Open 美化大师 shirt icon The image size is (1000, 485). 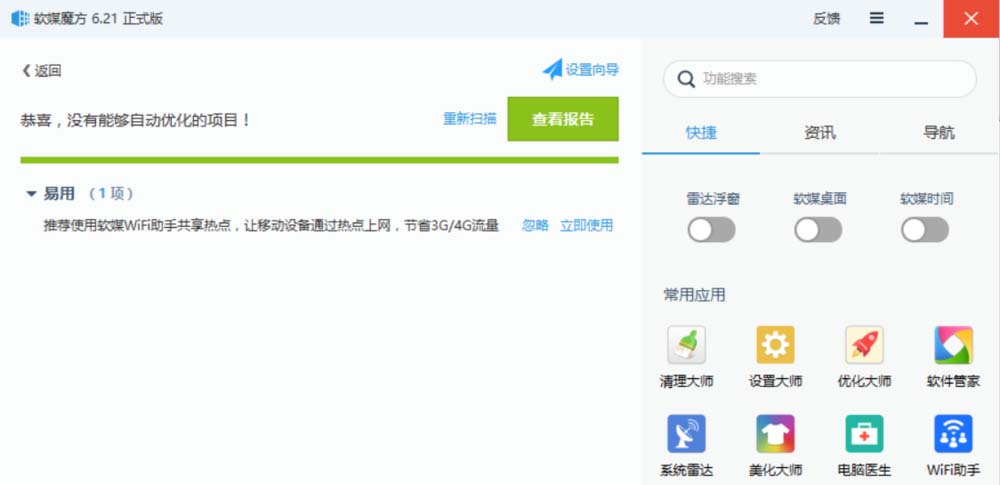tap(775, 434)
